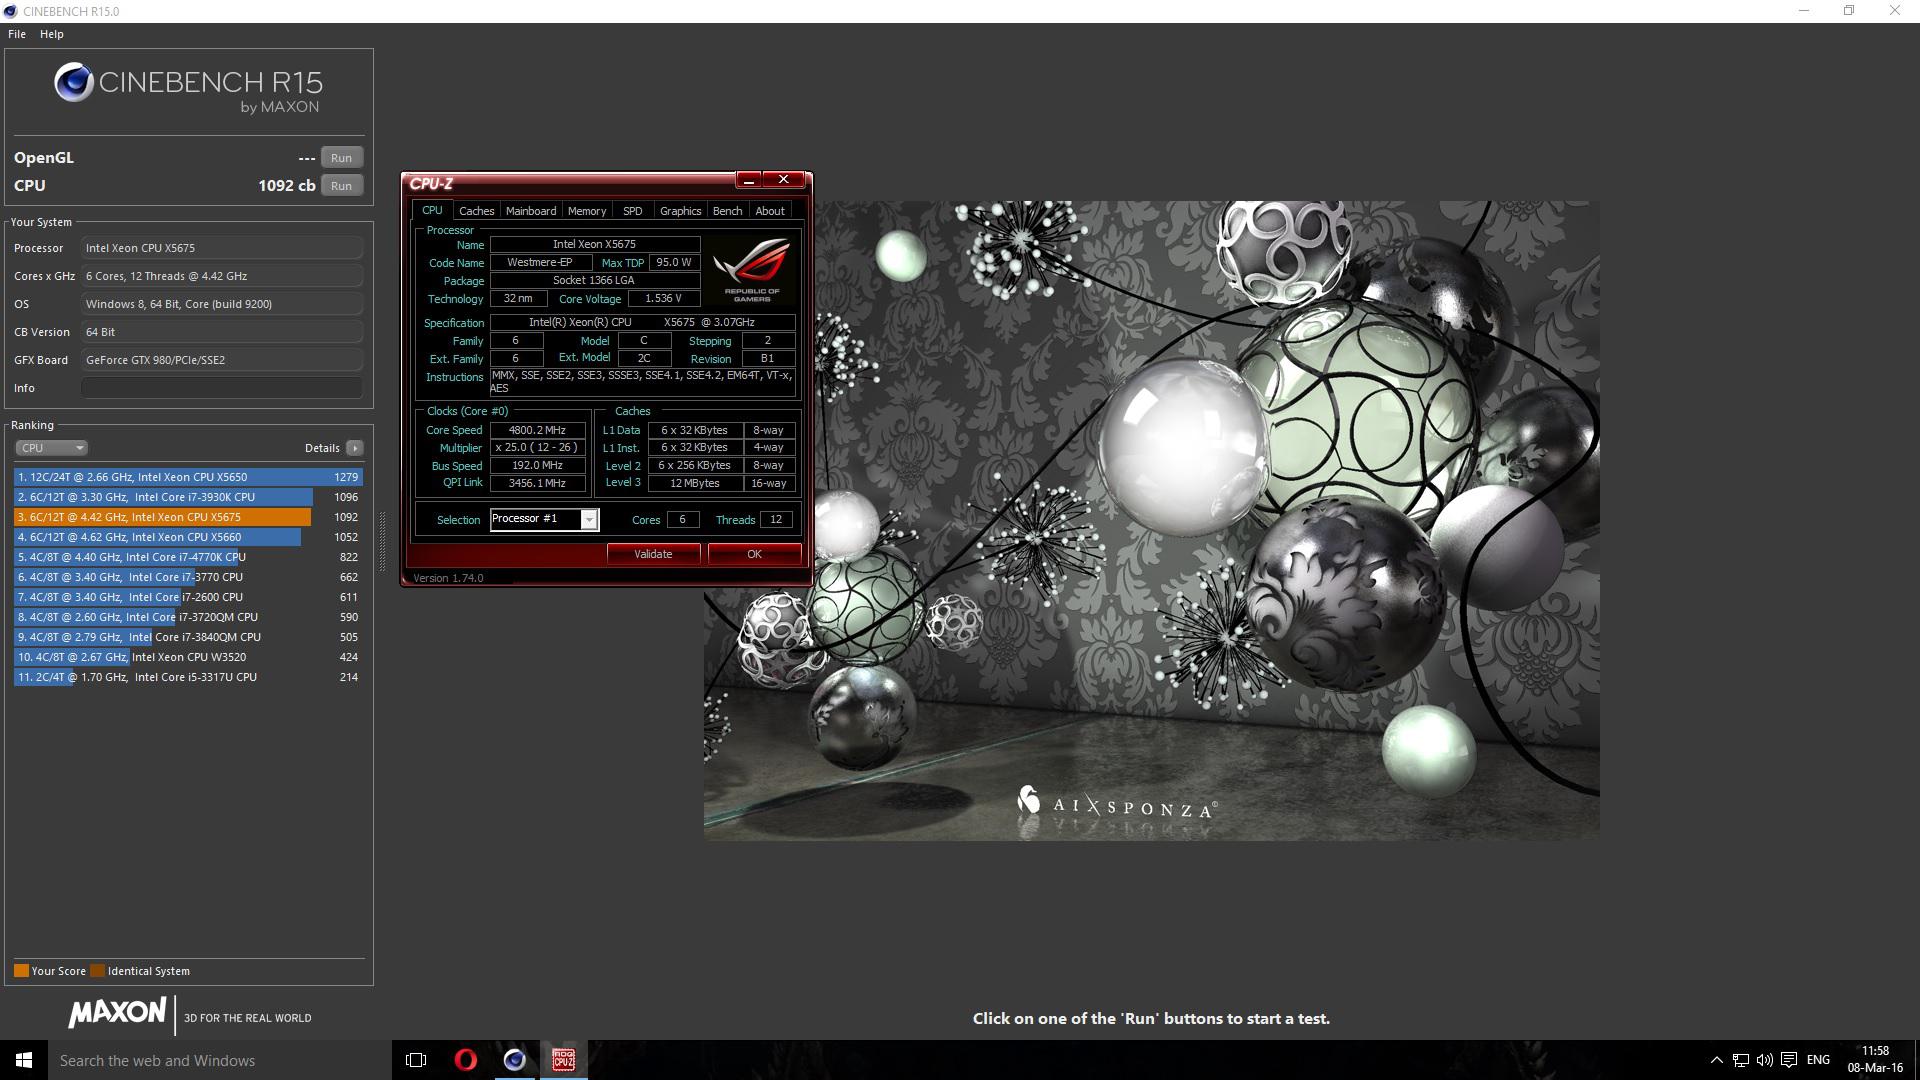Open the Ranking CPU dropdown
The height and width of the screenshot is (1080, 1920).
[x=51, y=448]
